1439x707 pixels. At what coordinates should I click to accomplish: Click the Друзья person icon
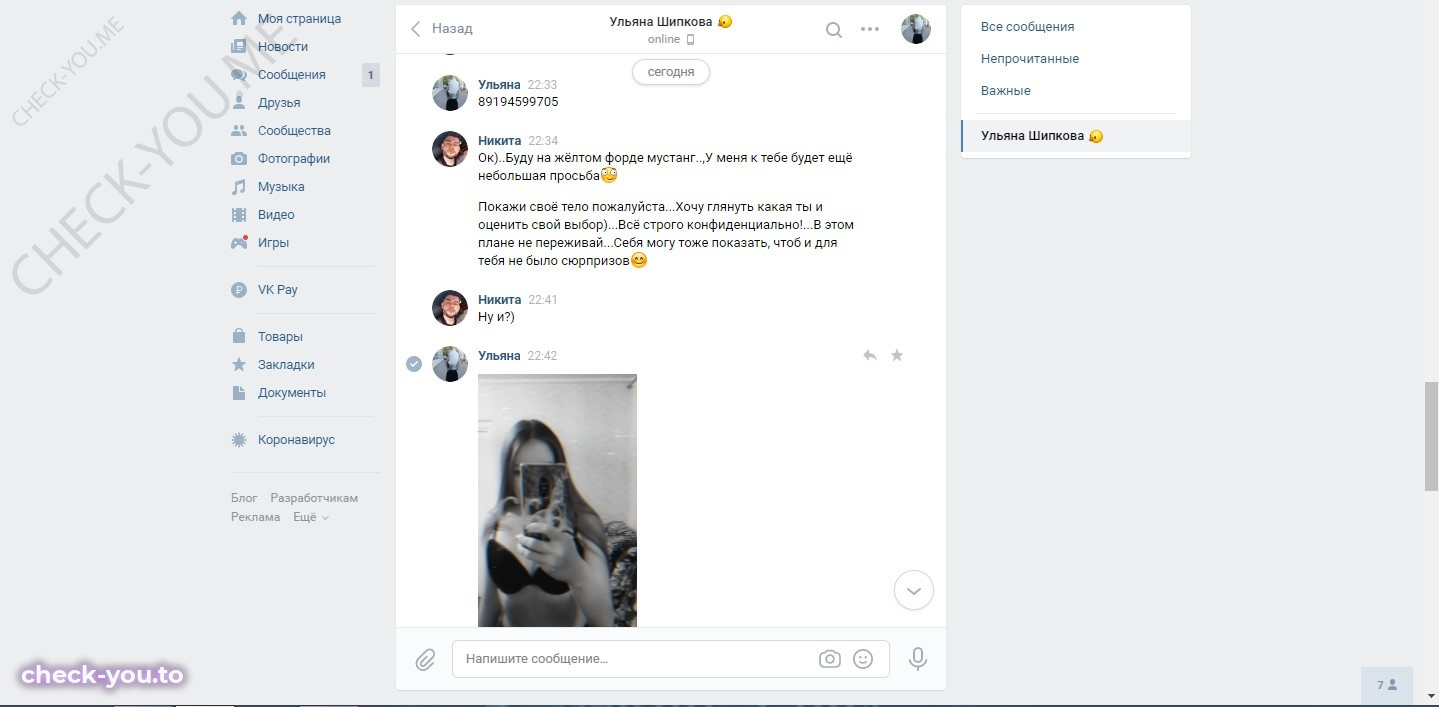pos(239,103)
